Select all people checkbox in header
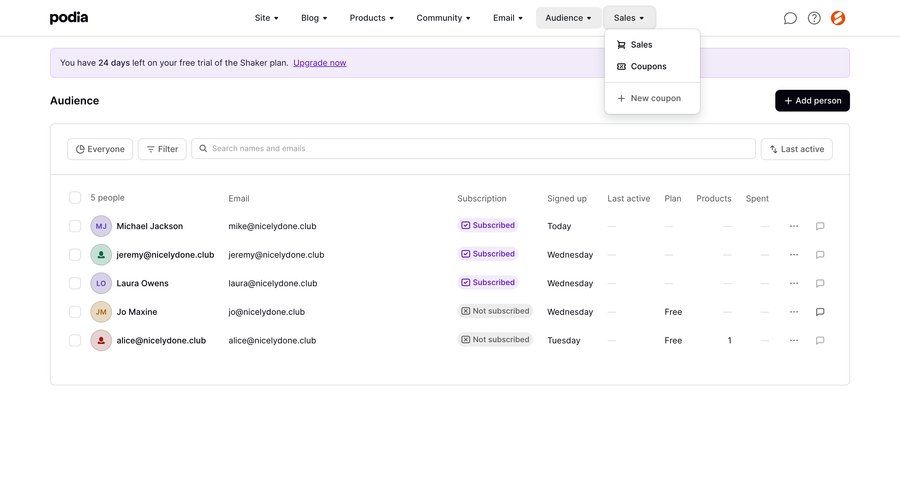The height and width of the screenshot is (484, 900). pyautogui.click(x=75, y=198)
